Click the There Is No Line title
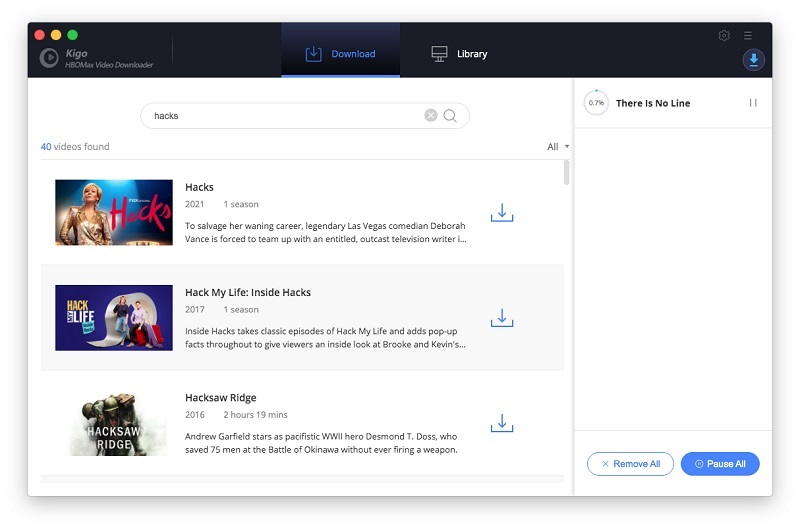This screenshot has height=529, width=800. 653,103
